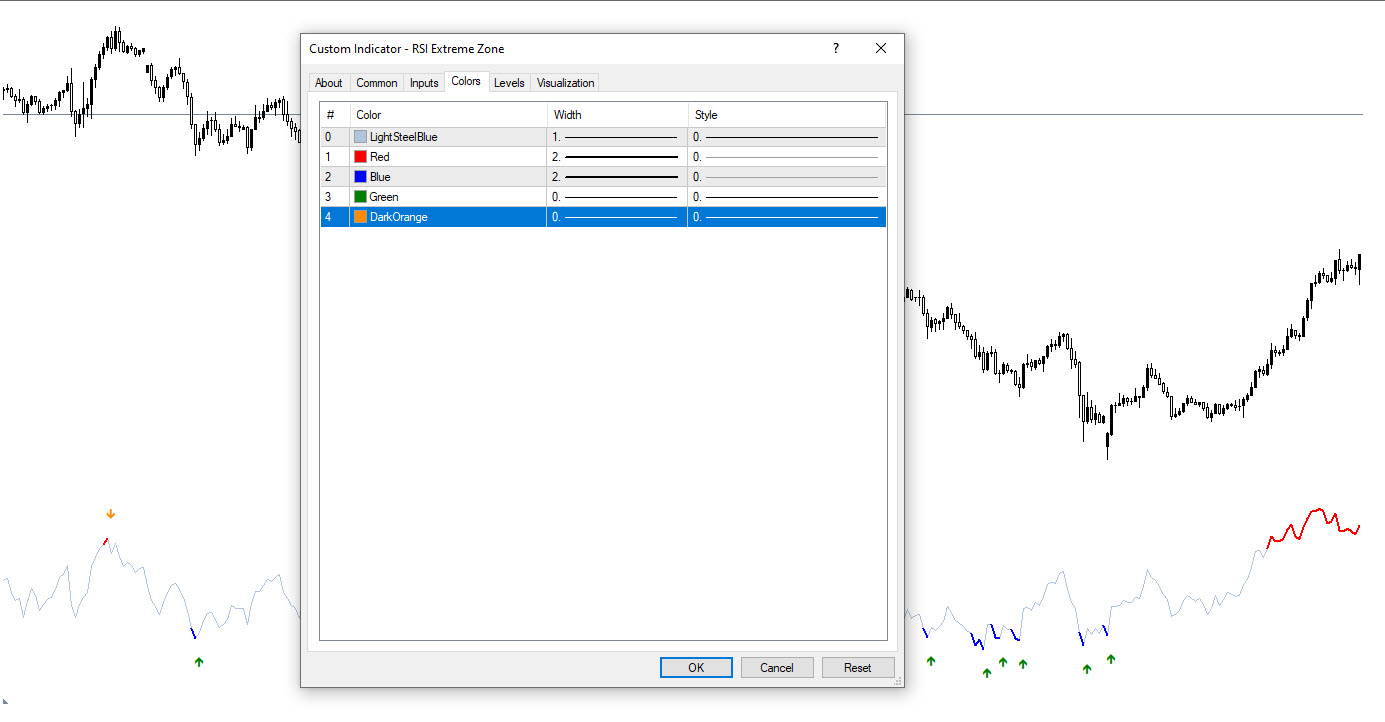Viewport: 1385px width, 722px height.
Task: Click the Width column header
Action: point(617,115)
